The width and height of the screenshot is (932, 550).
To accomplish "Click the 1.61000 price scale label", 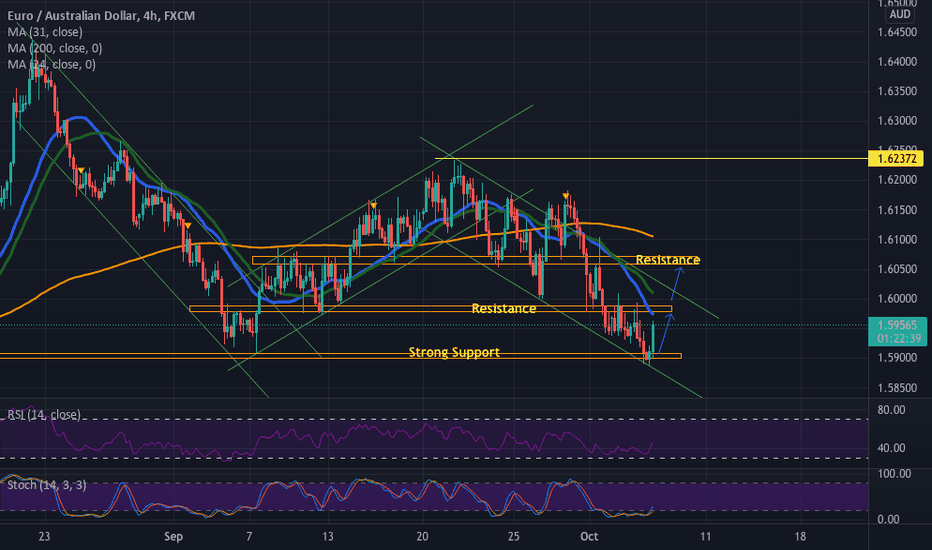I will pos(897,240).
